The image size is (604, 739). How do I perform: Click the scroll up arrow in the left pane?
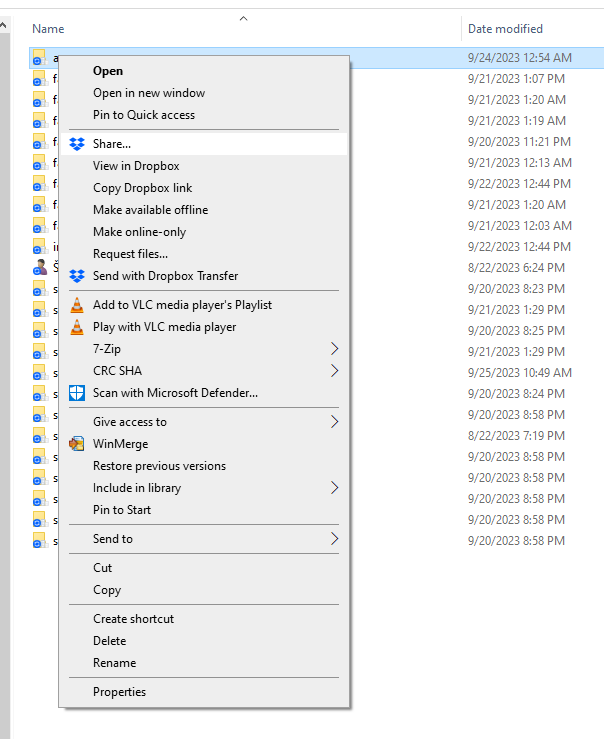tap(4, 25)
